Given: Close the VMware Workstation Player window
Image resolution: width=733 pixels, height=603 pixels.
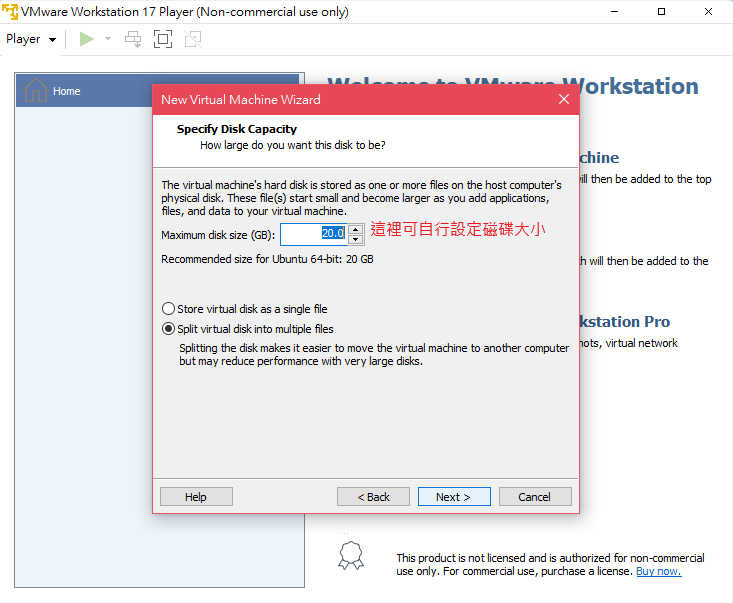Looking at the screenshot, I should [x=708, y=12].
